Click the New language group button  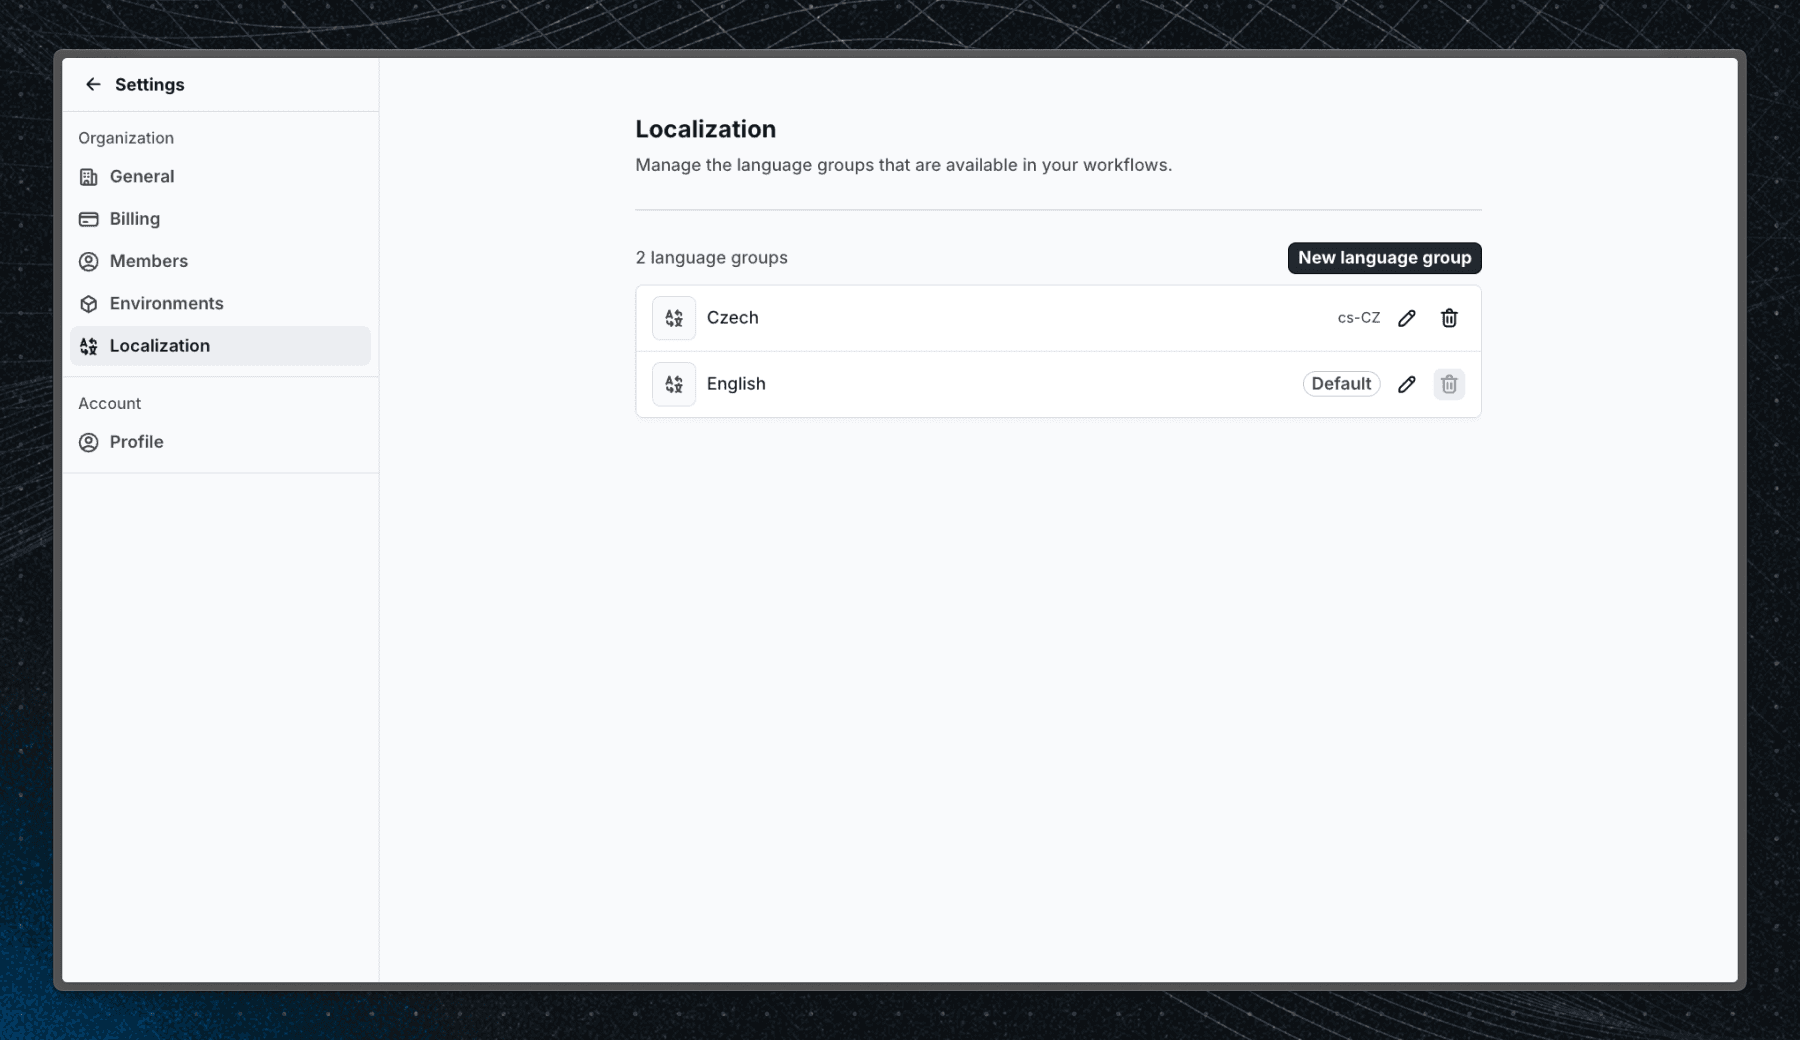coord(1384,257)
